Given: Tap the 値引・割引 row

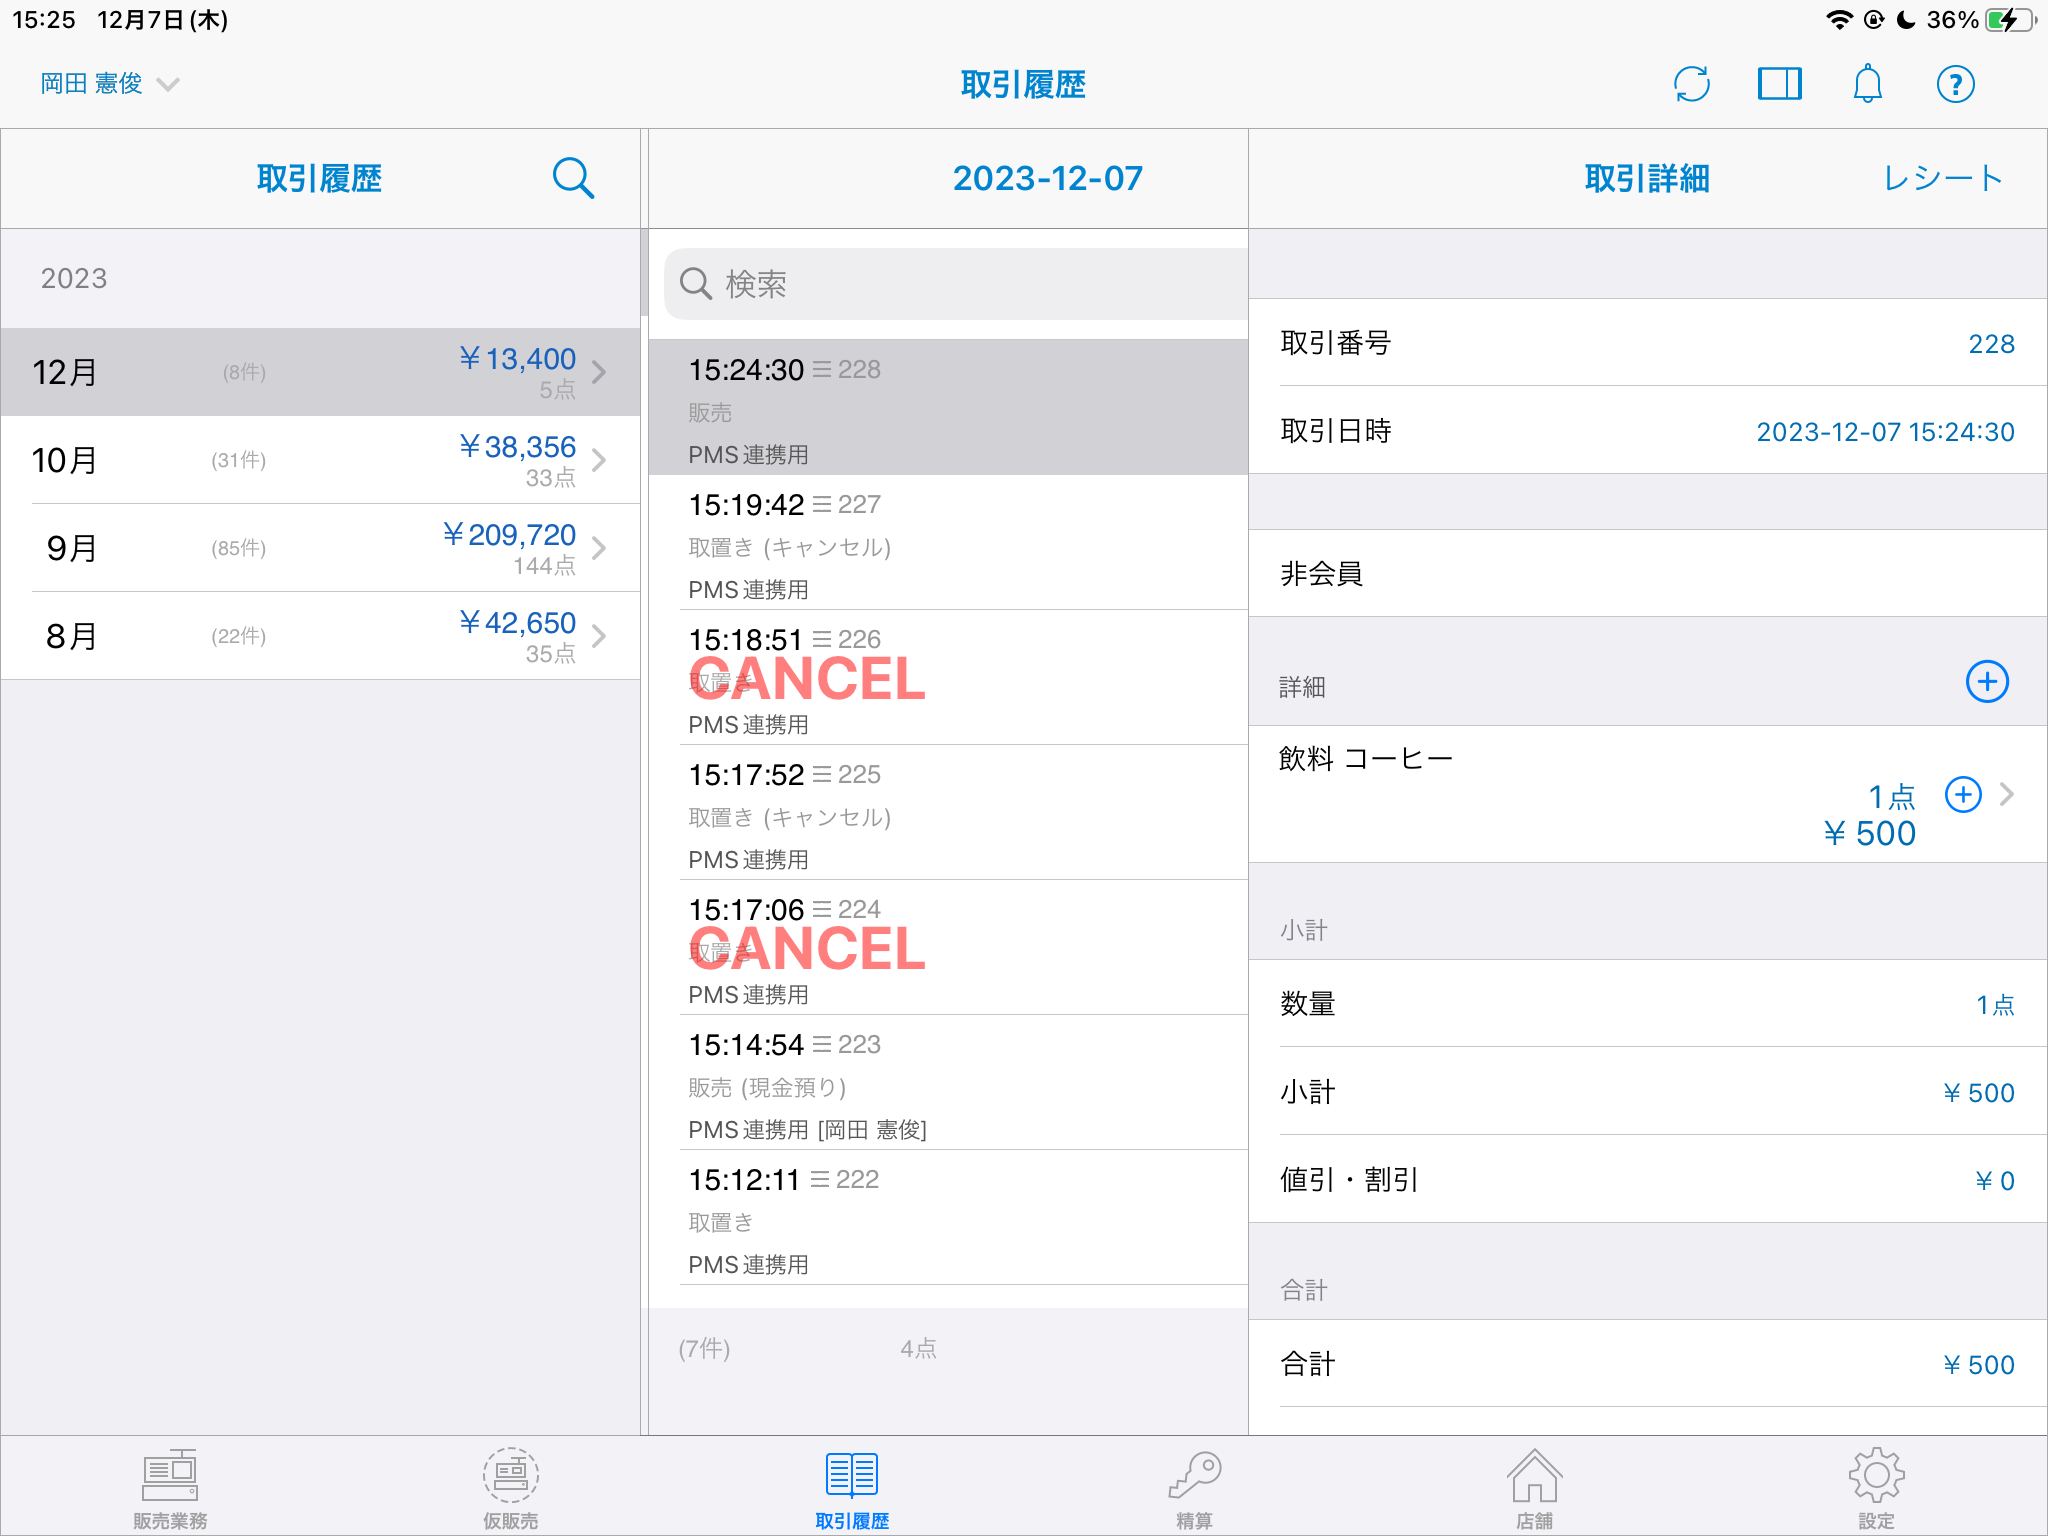Looking at the screenshot, I should (1648, 1180).
